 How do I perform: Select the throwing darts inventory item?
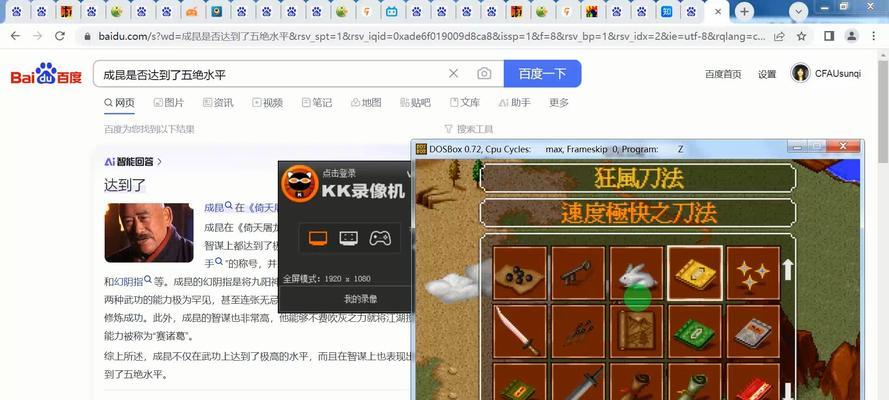pyautogui.click(x=577, y=331)
